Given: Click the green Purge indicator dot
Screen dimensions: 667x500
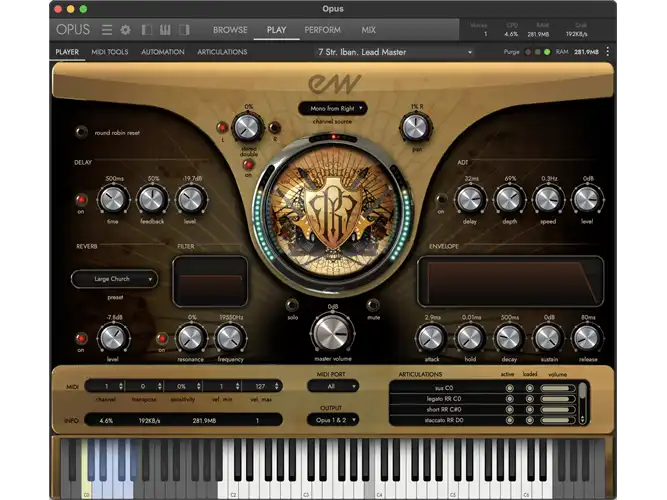Looking at the screenshot, I should point(547,52).
